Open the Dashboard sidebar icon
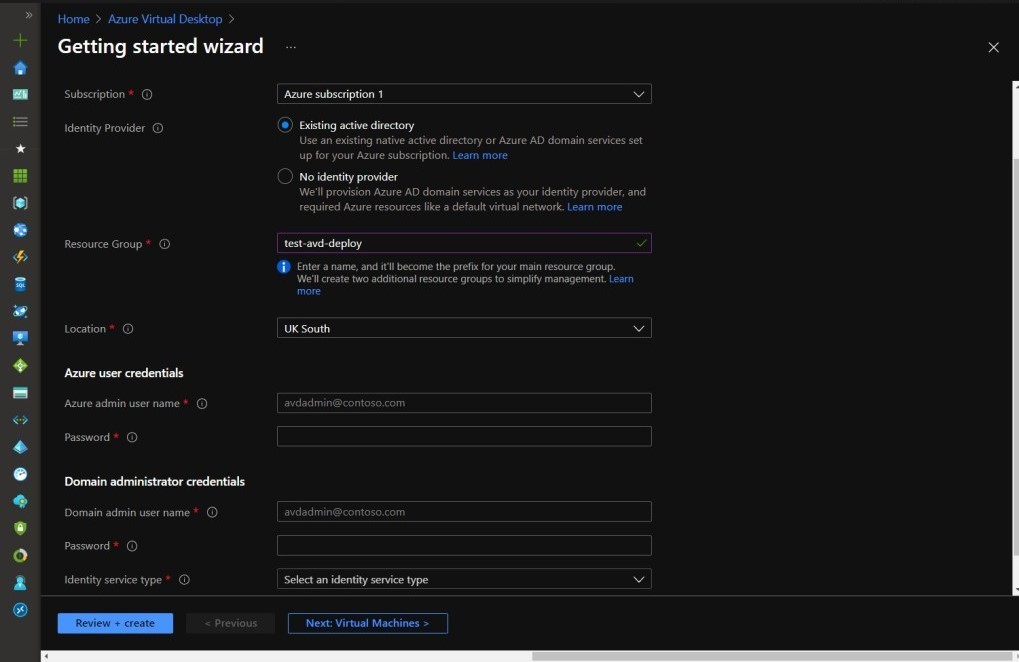 pyautogui.click(x=20, y=94)
